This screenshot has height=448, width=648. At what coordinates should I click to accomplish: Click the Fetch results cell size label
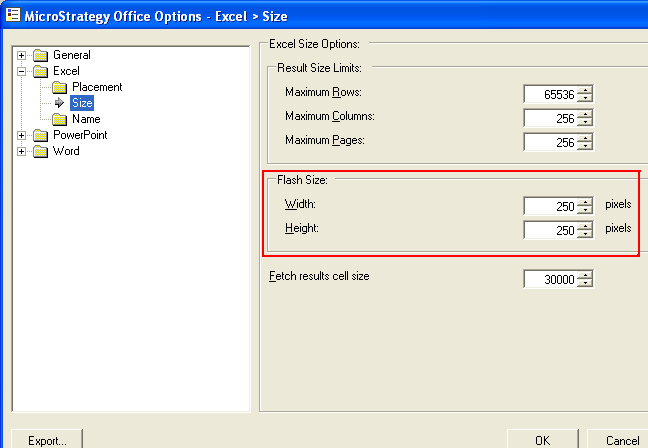(x=319, y=276)
